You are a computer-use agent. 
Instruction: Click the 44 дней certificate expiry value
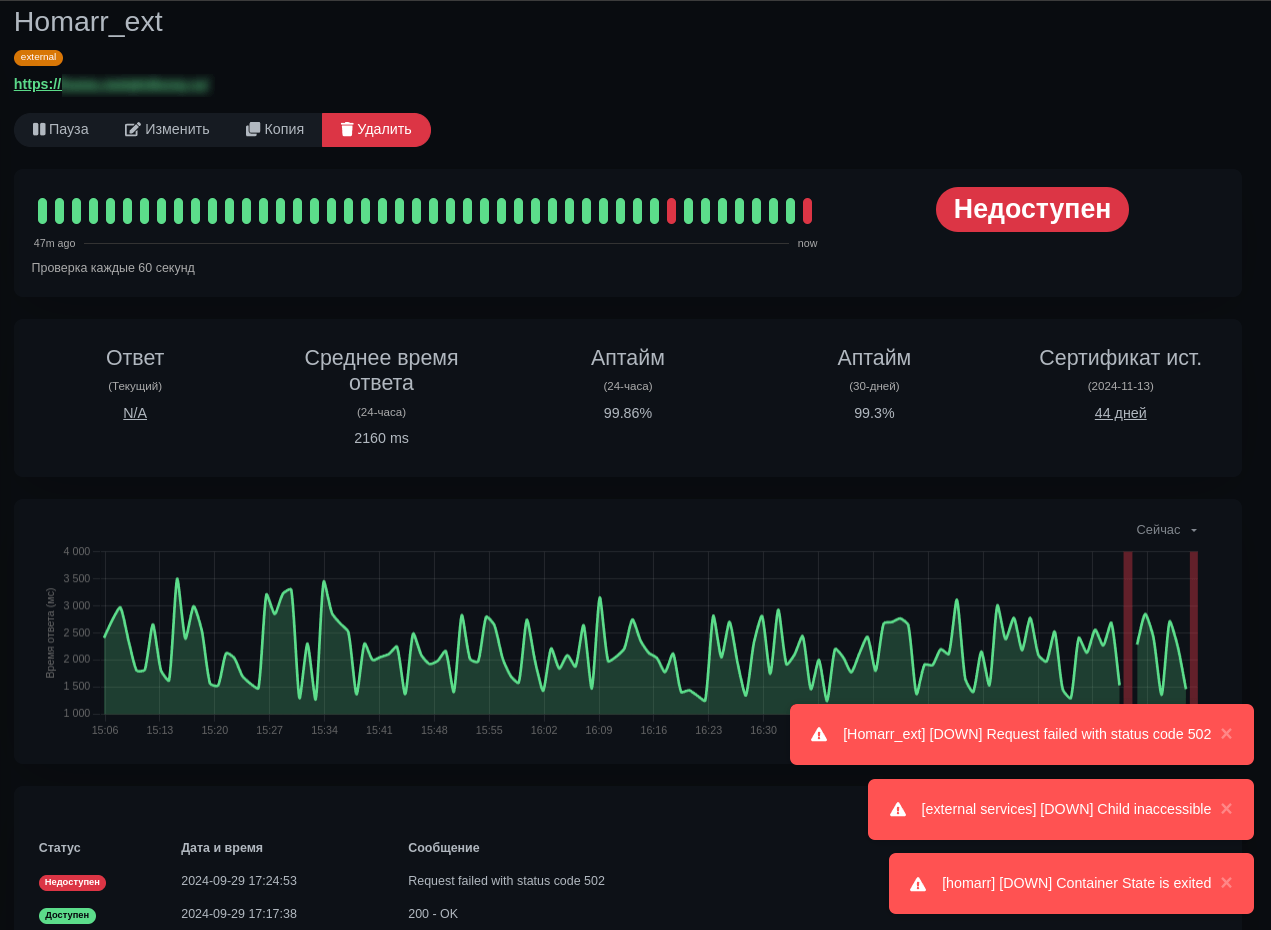click(x=1120, y=413)
